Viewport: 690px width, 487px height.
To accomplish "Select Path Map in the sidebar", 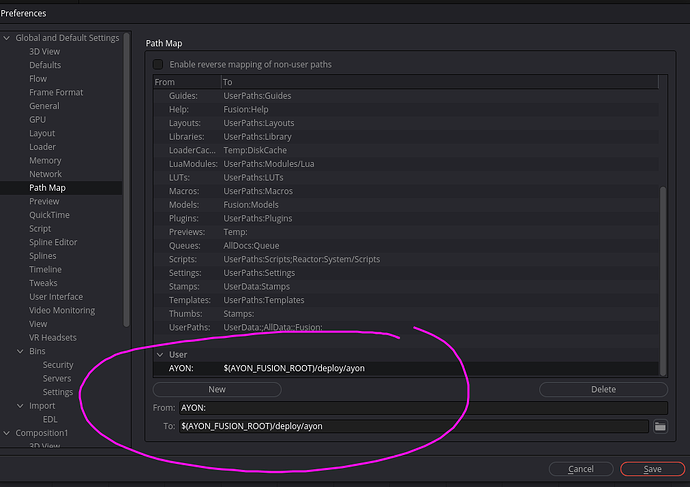I will (x=47, y=187).
